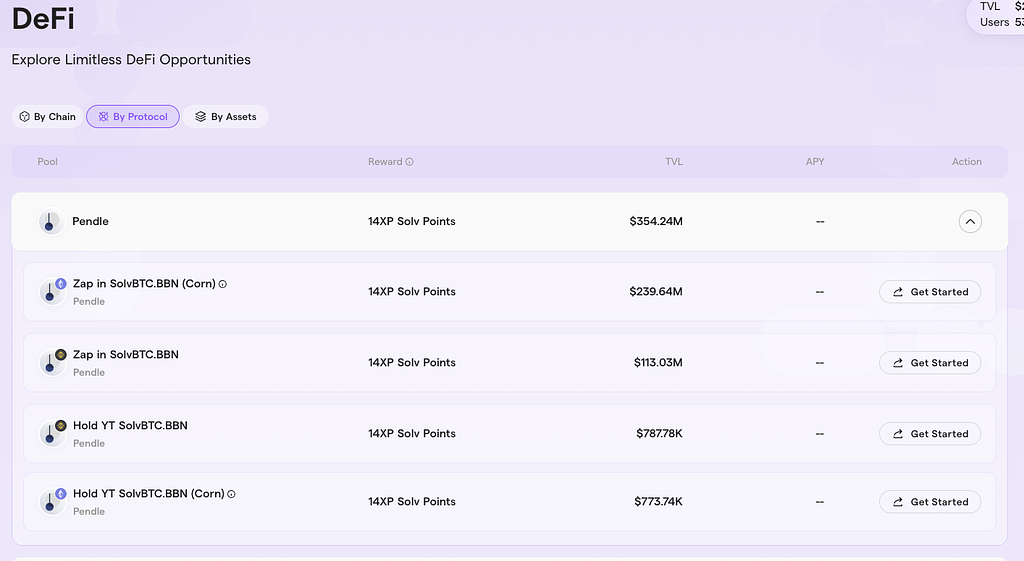Click info icon beside Hold YT SolvBTC.BBN (Corn)

[x=232, y=494]
